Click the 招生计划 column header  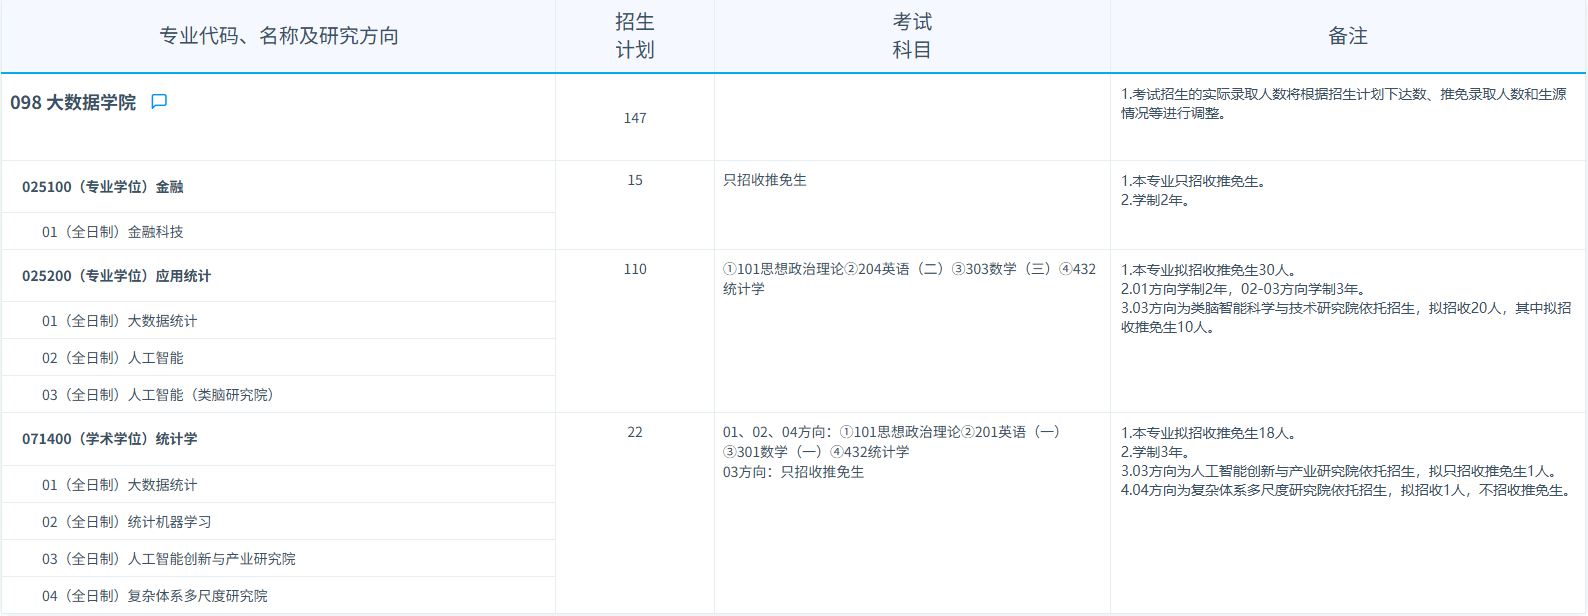pos(635,36)
